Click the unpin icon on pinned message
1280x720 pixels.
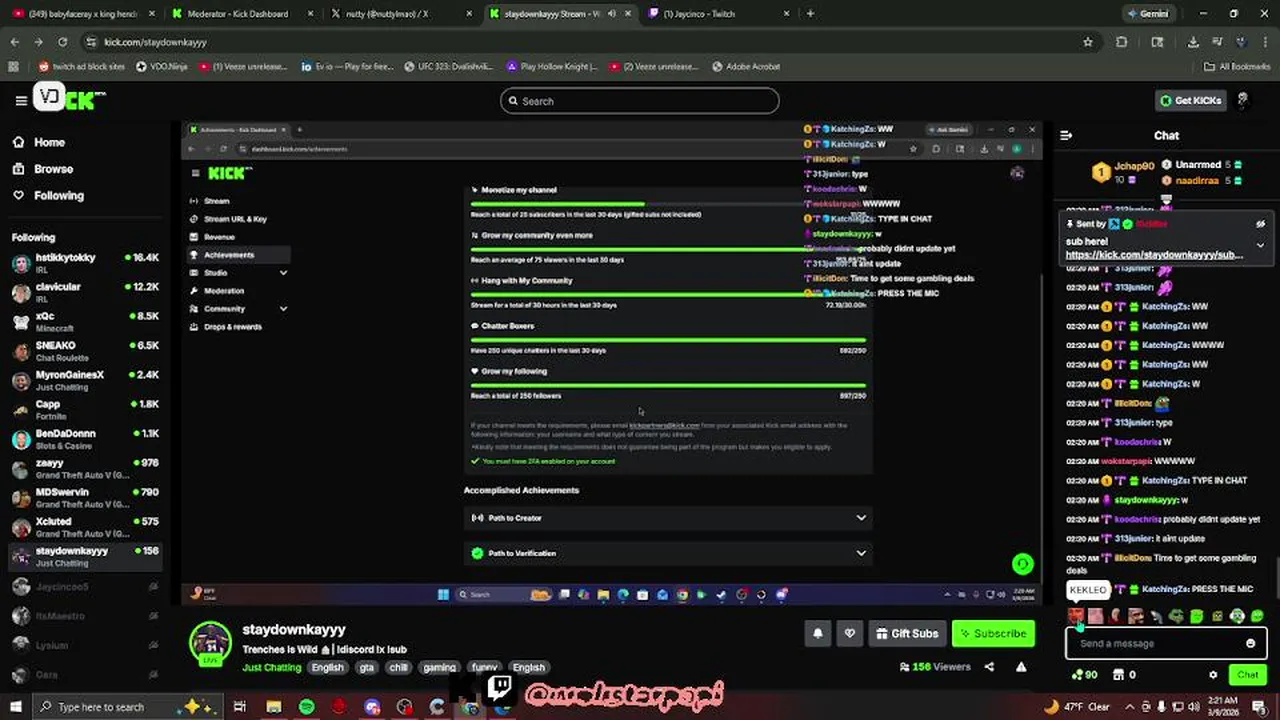(1260, 224)
